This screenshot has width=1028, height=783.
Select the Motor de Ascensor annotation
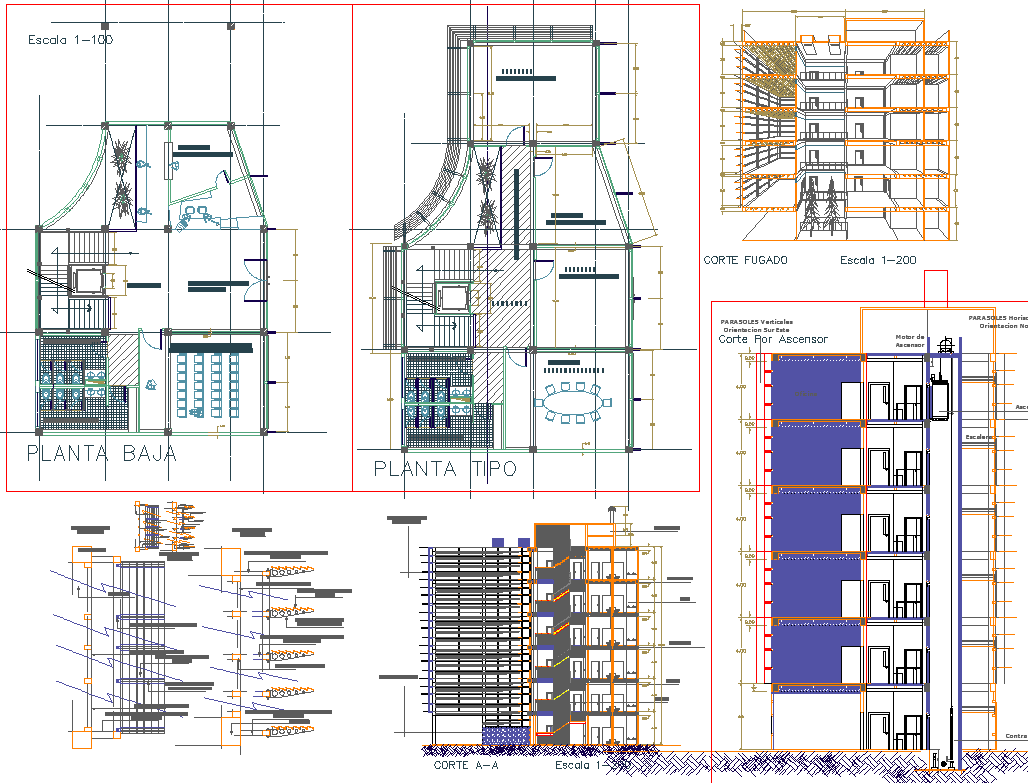tap(910, 341)
